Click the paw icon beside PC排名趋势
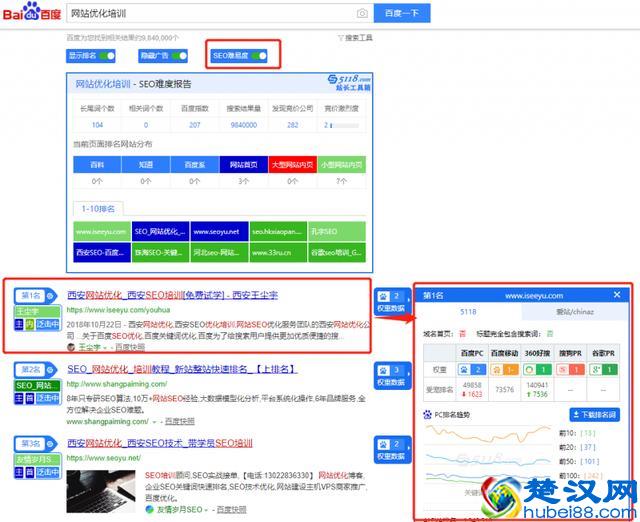The width and height of the screenshot is (640, 522). pos(427,415)
